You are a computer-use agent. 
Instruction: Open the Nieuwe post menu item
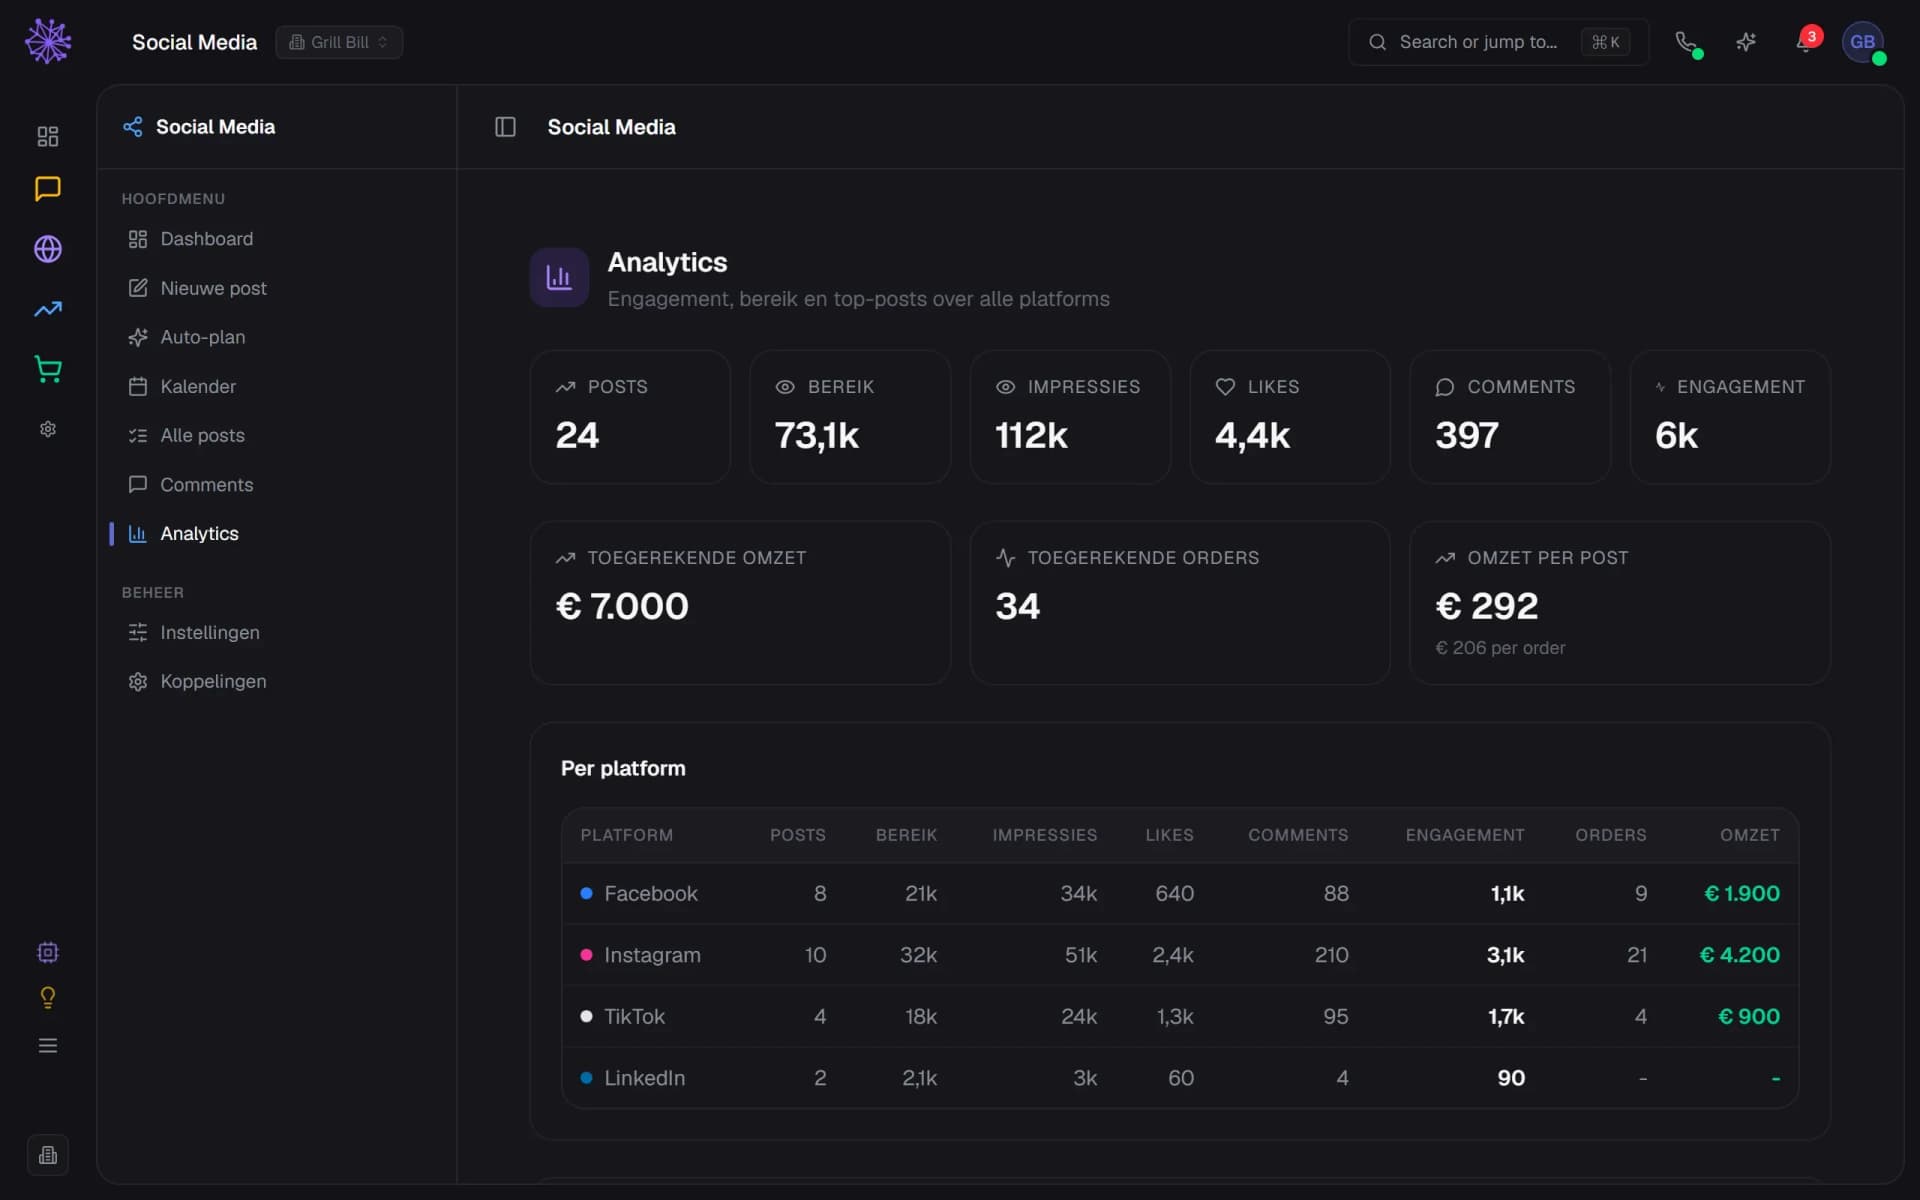[x=276, y=288]
